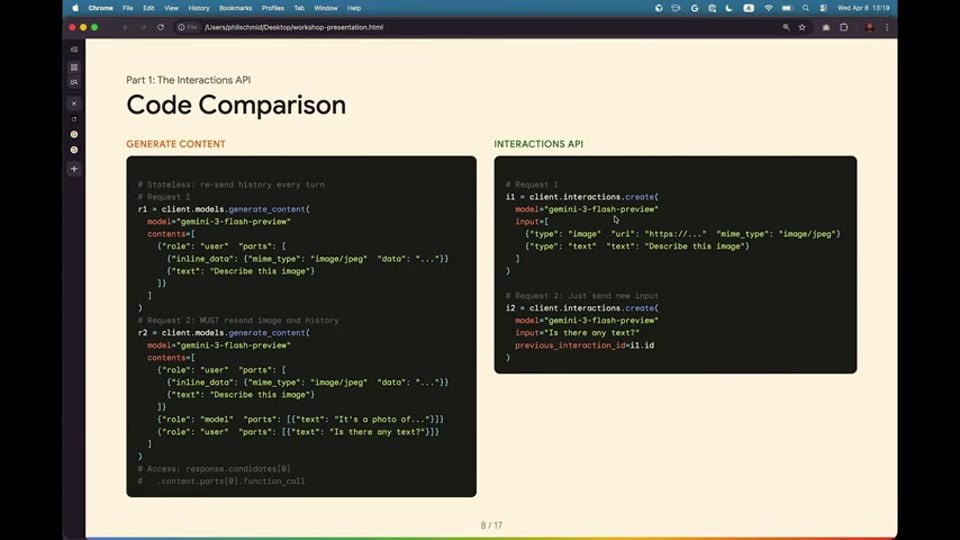Open the Apple menu
Screen dimensions: 960x540
75,8
